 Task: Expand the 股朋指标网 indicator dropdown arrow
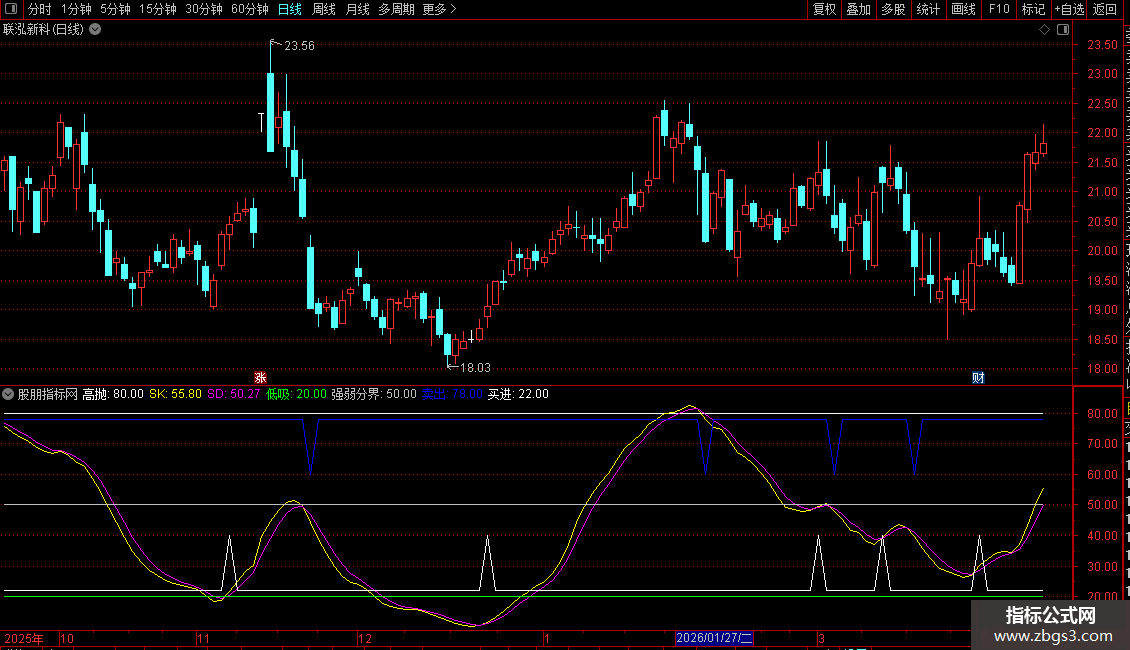[x=9, y=394]
